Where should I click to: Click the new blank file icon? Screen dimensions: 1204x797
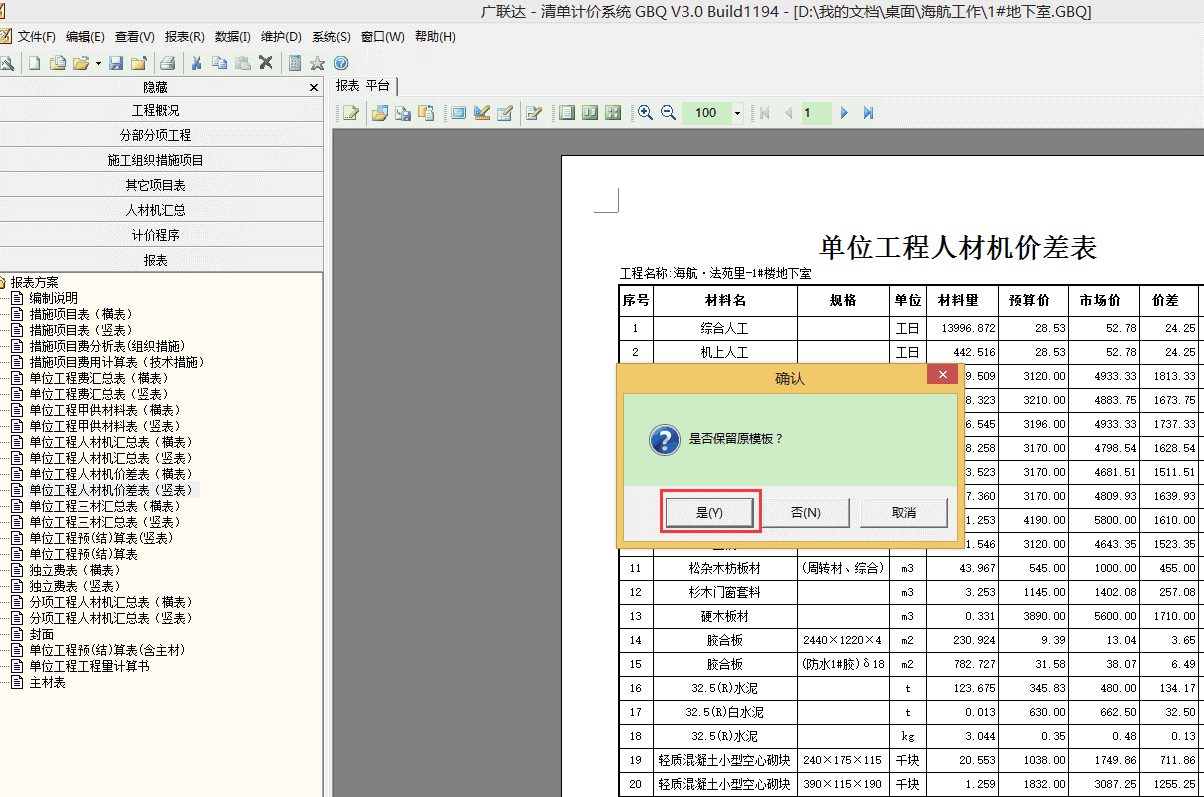[35, 63]
